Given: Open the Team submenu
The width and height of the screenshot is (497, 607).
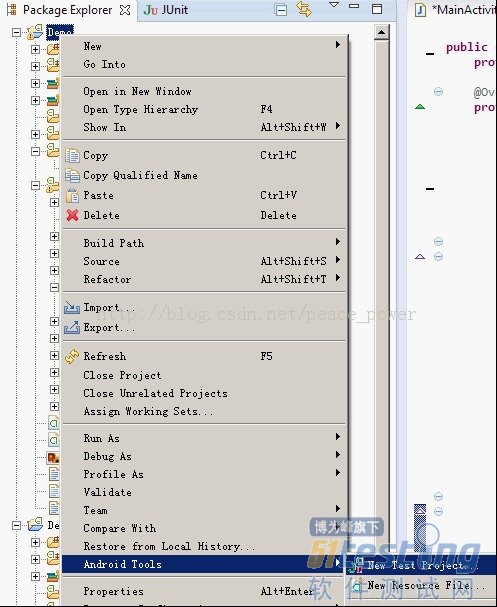Looking at the screenshot, I should tap(205, 511).
